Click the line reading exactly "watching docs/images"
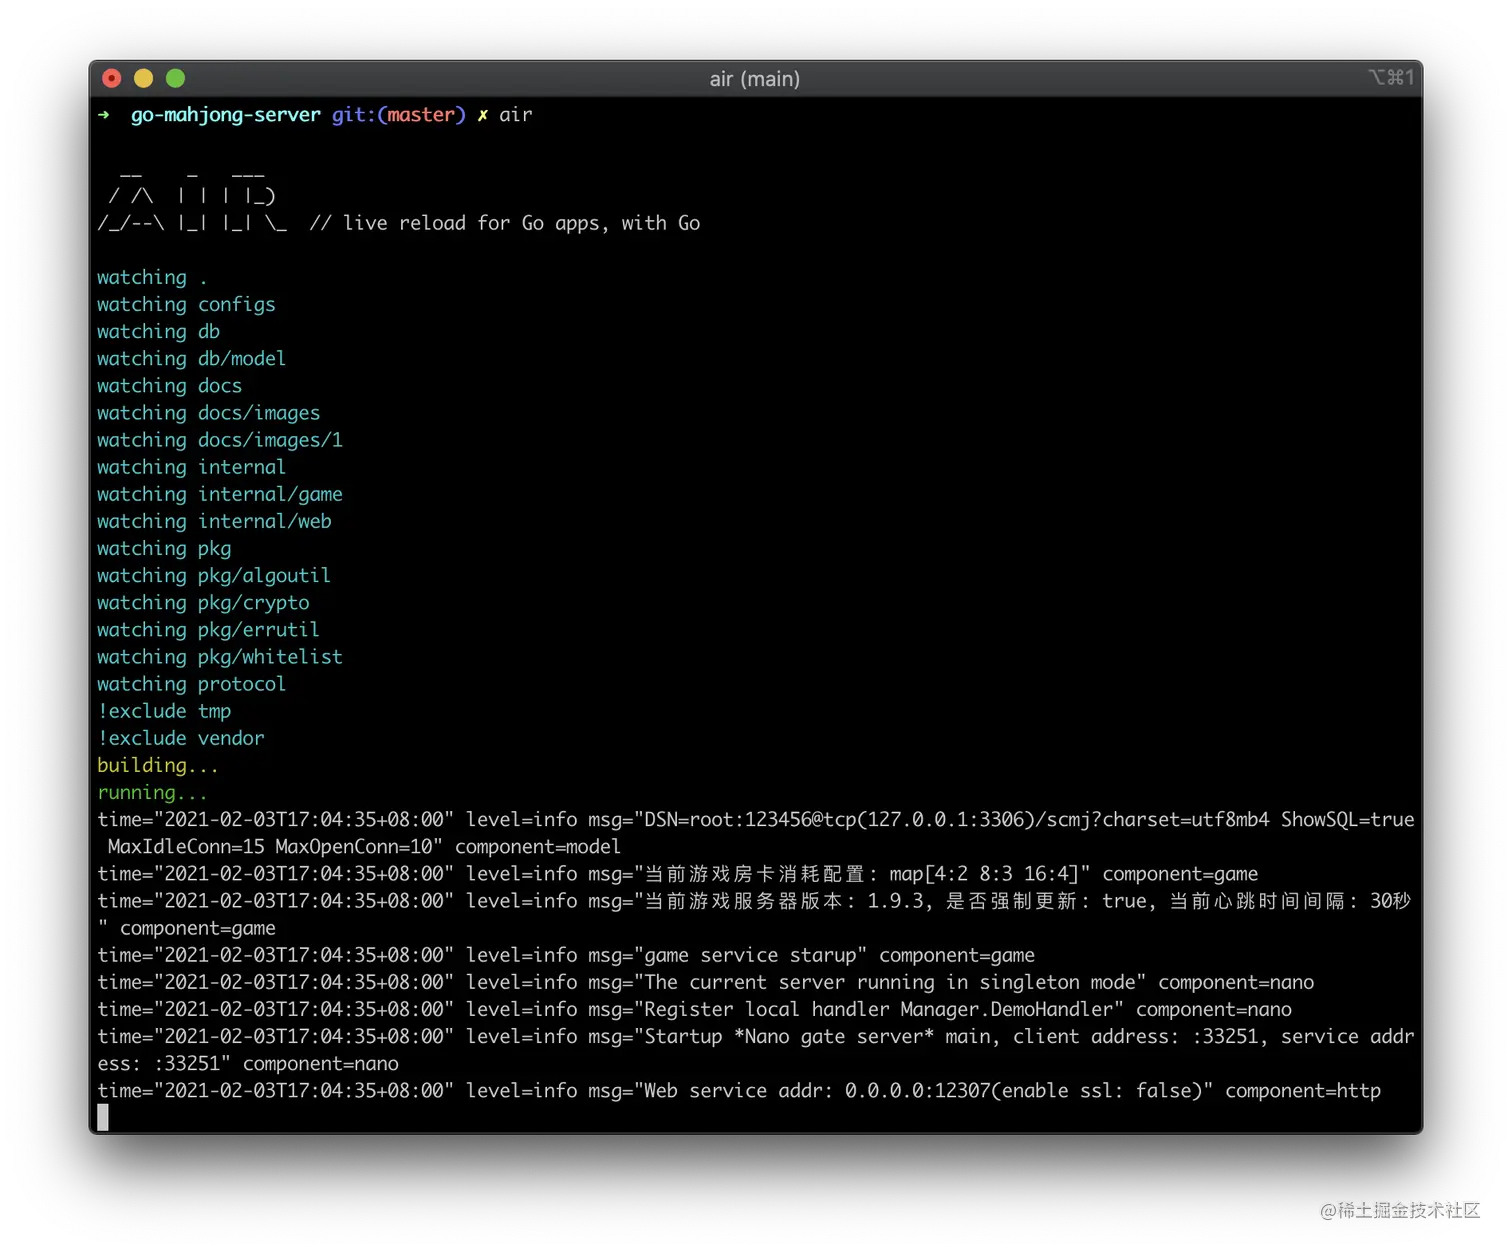This screenshot has width=1512, height=1252. tap(209, 412)
